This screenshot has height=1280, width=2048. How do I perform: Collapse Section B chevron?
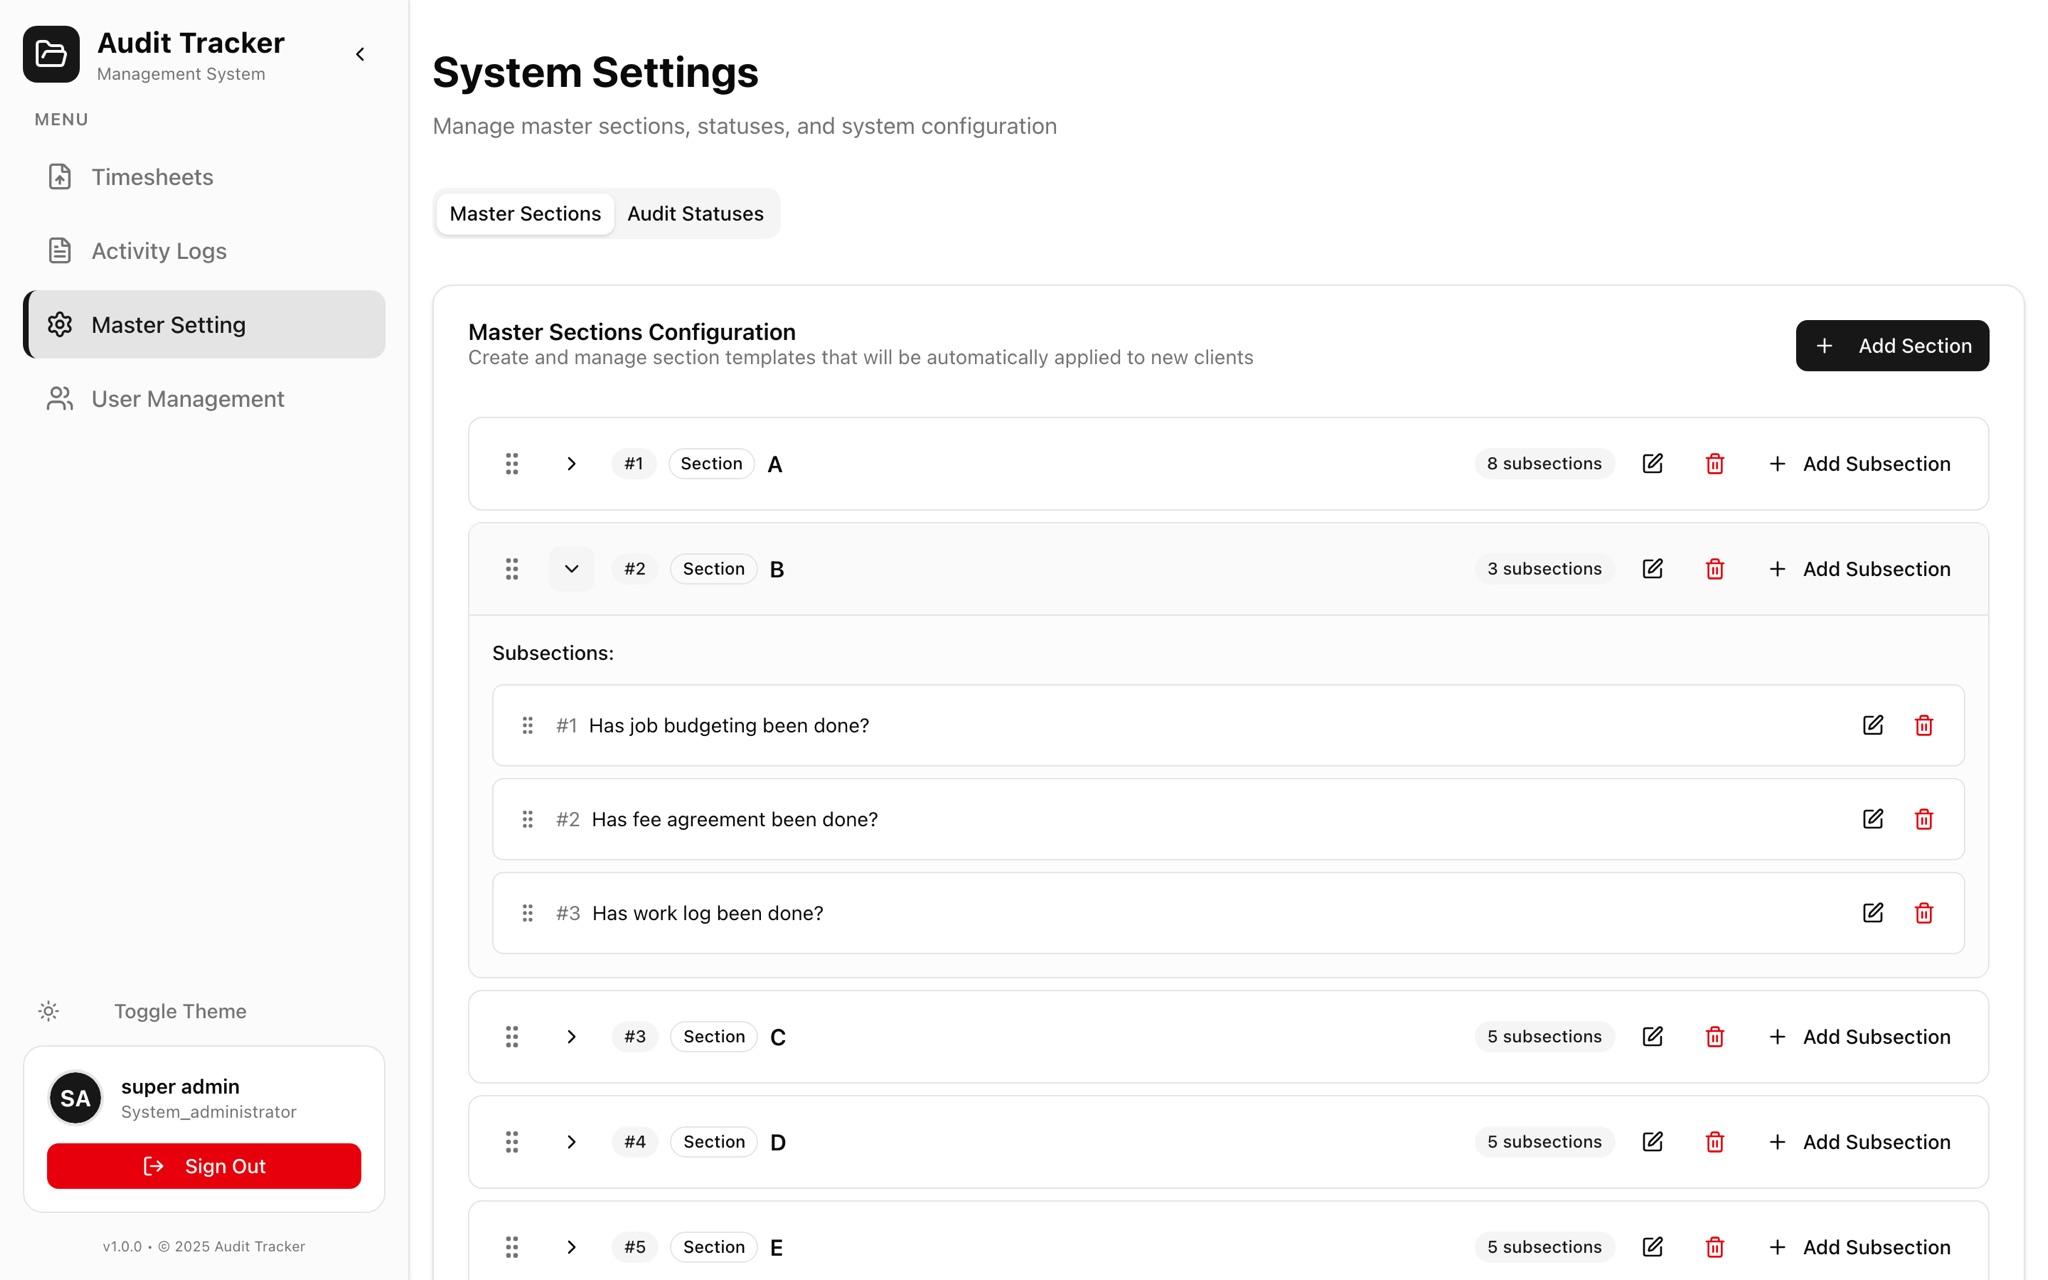point(571,569)
